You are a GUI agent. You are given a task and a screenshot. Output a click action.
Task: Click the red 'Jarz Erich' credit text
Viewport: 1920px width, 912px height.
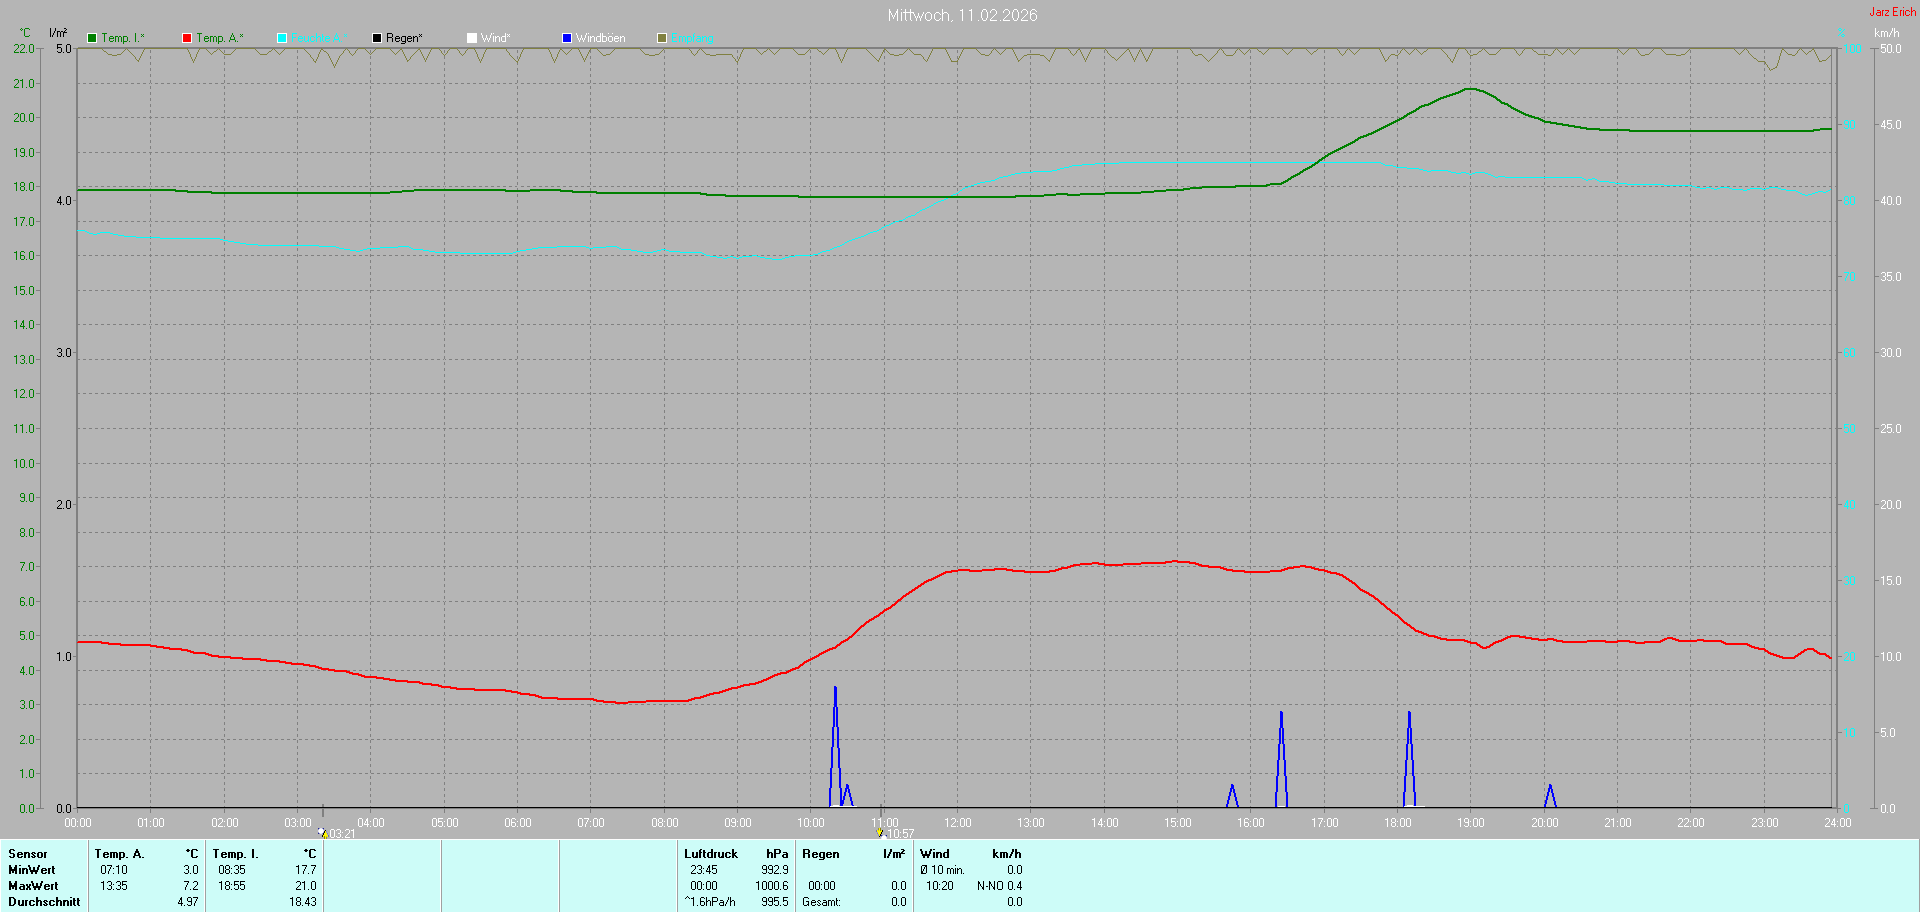point(1893,12)
